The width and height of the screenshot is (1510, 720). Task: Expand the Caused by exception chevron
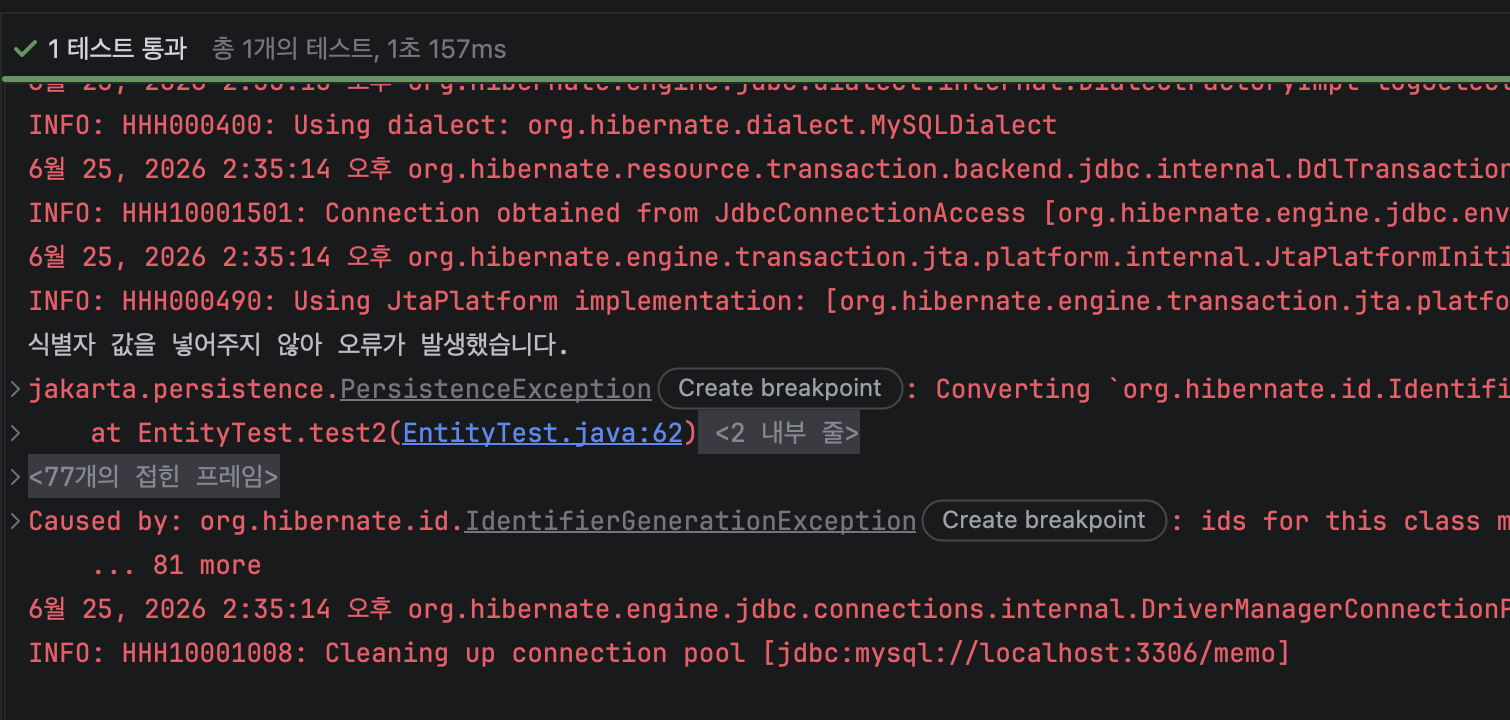point(15,521)
